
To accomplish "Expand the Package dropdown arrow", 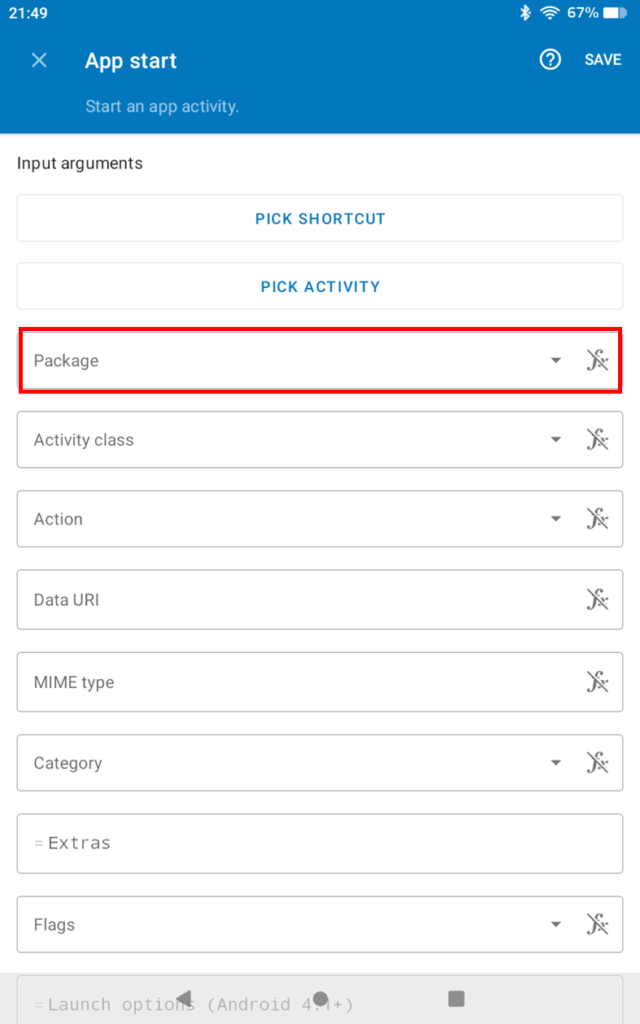I will [x=556, y=361].
